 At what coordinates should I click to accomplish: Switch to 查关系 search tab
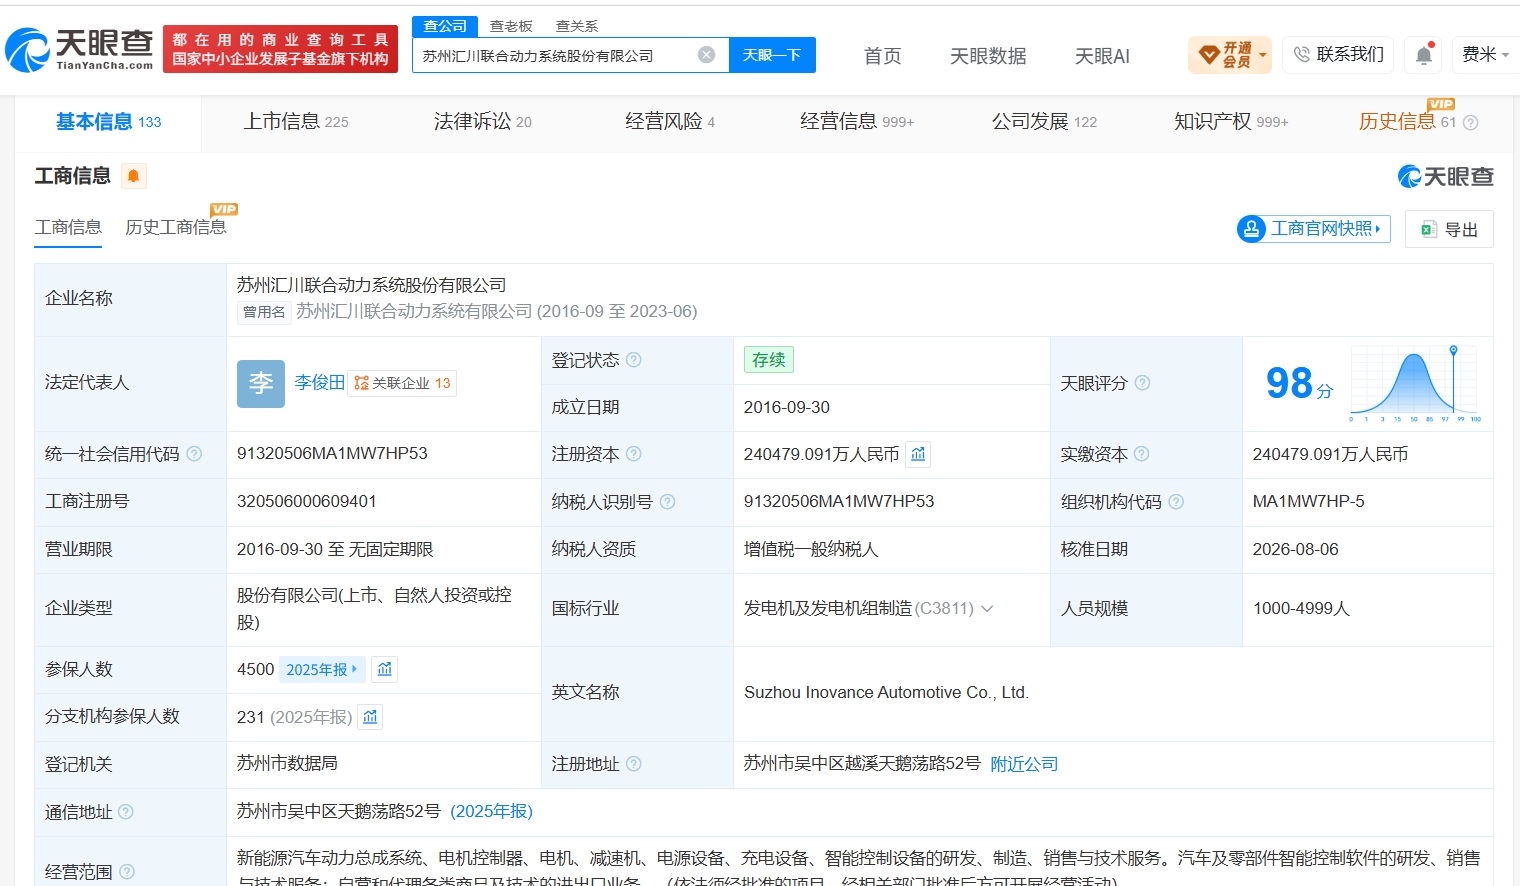[x=577, y=26]
